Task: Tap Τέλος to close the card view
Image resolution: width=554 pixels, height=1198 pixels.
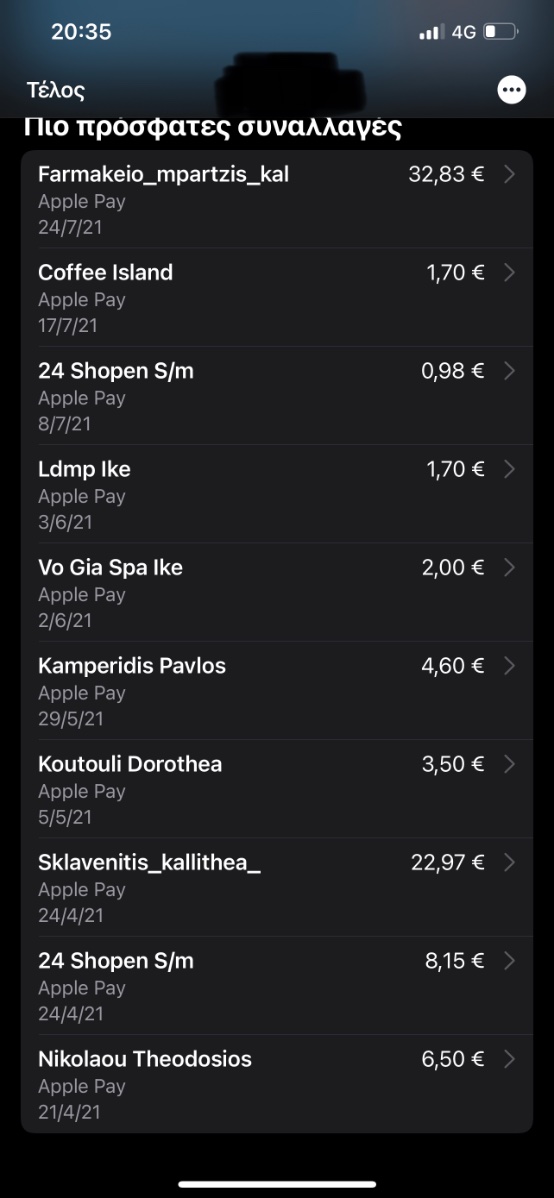Action: click(55, 90)
